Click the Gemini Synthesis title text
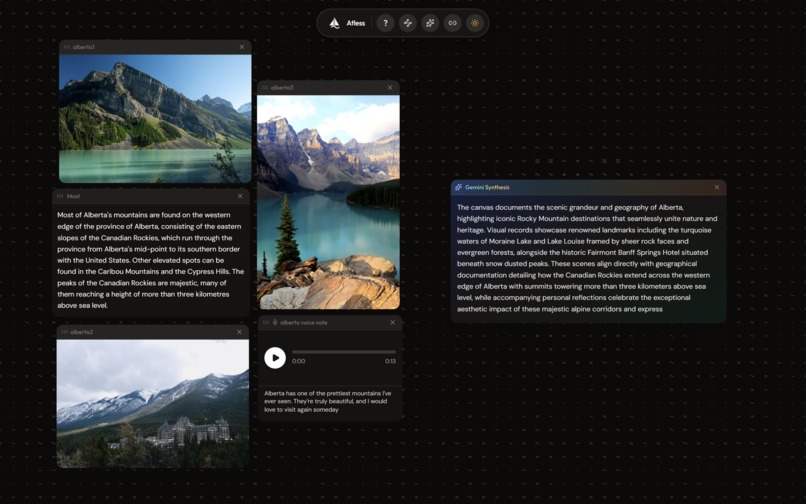 coord(487,187)
